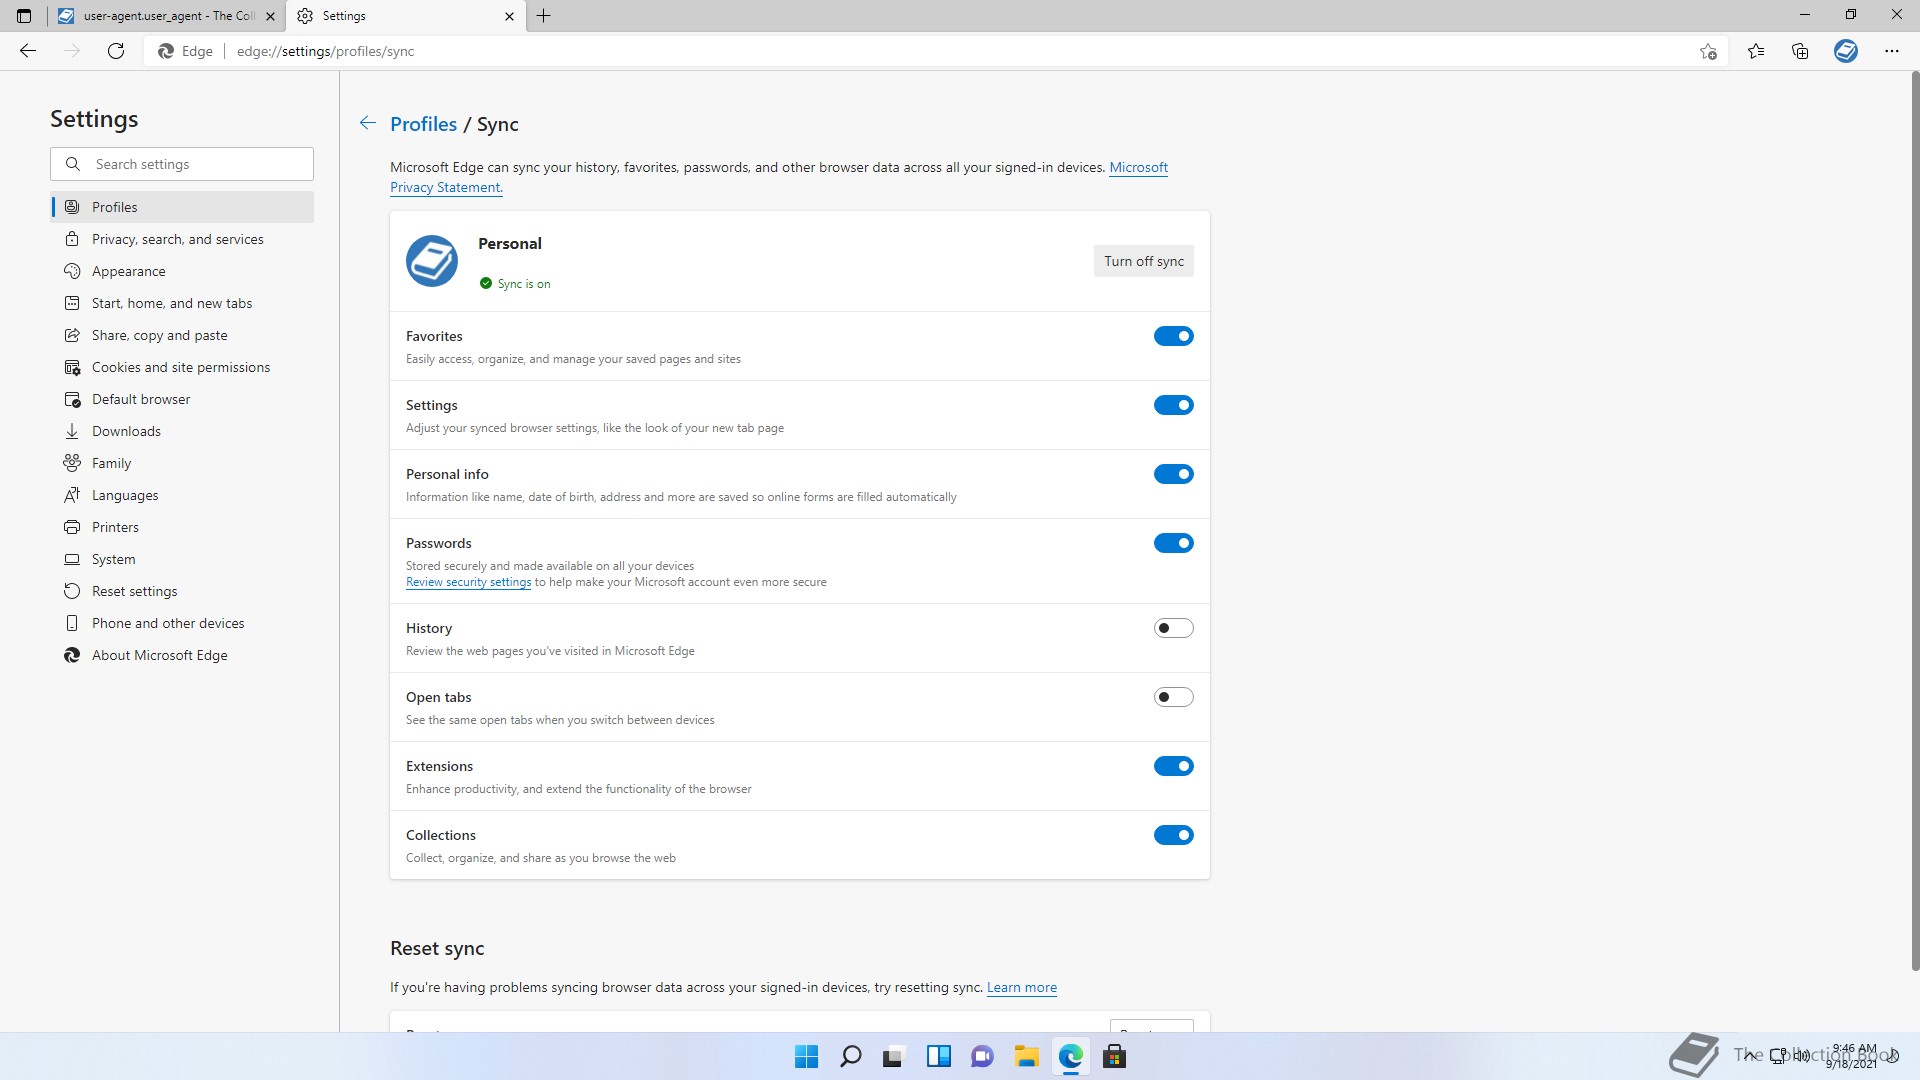The height and width of the screenshot is (1080, 1920).
Task: Refresh the current page
Action: pos(116,51)
